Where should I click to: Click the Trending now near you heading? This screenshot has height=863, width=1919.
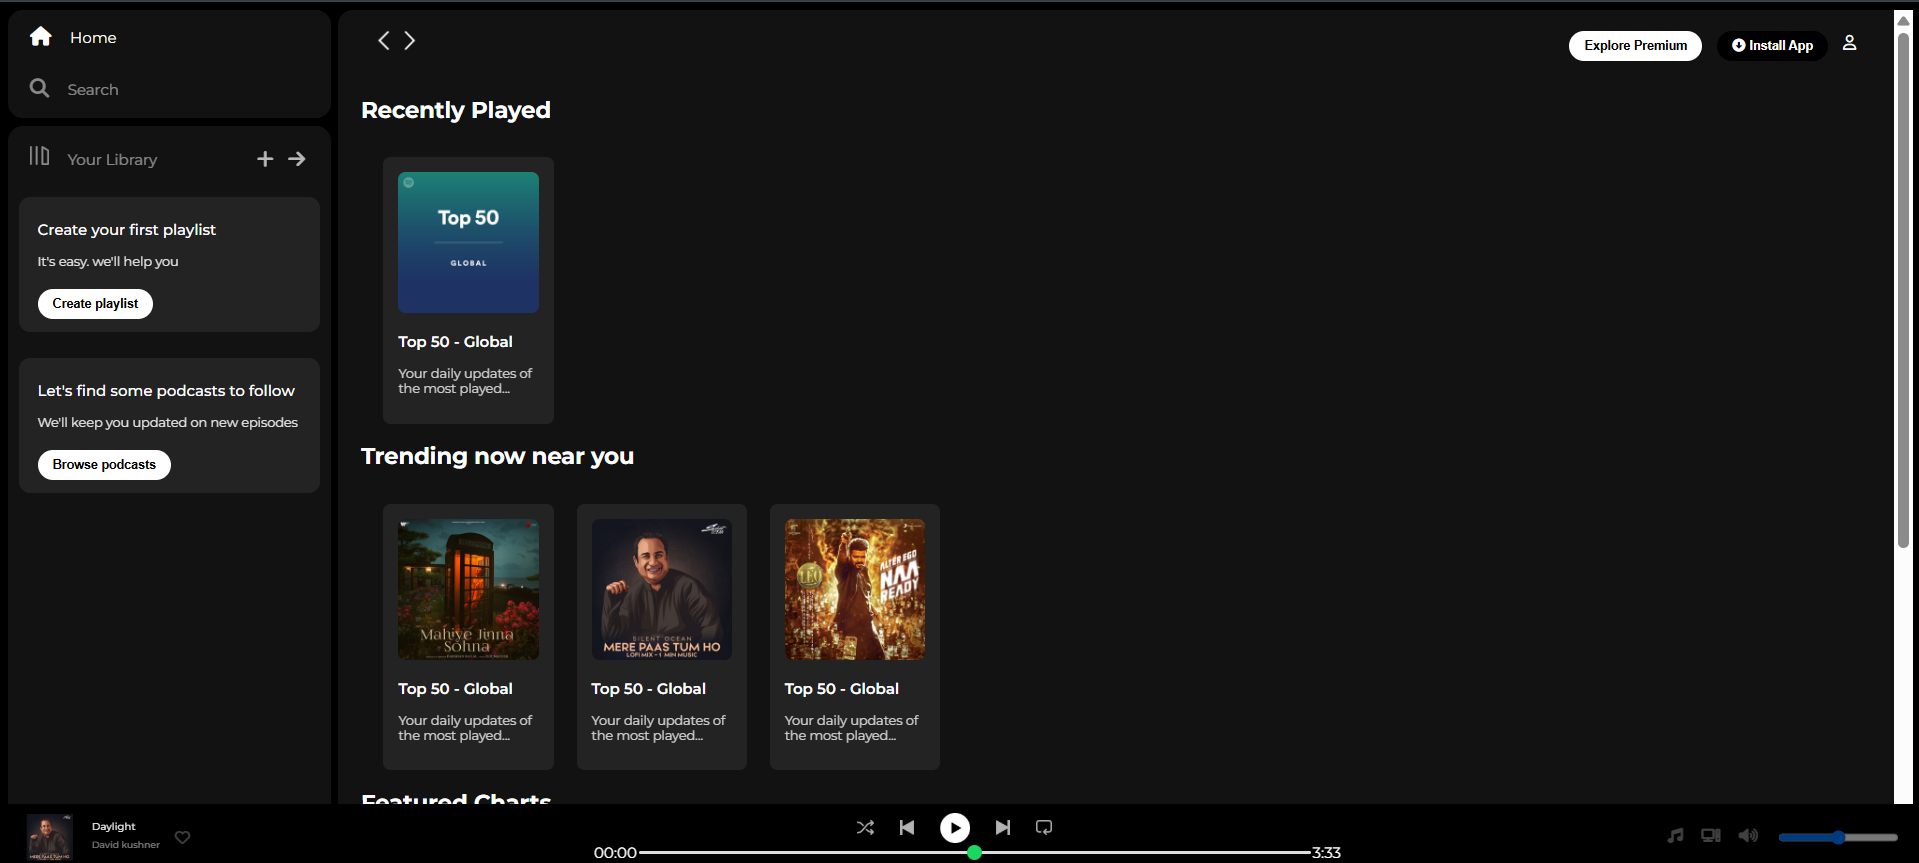[x=497, y=456]
